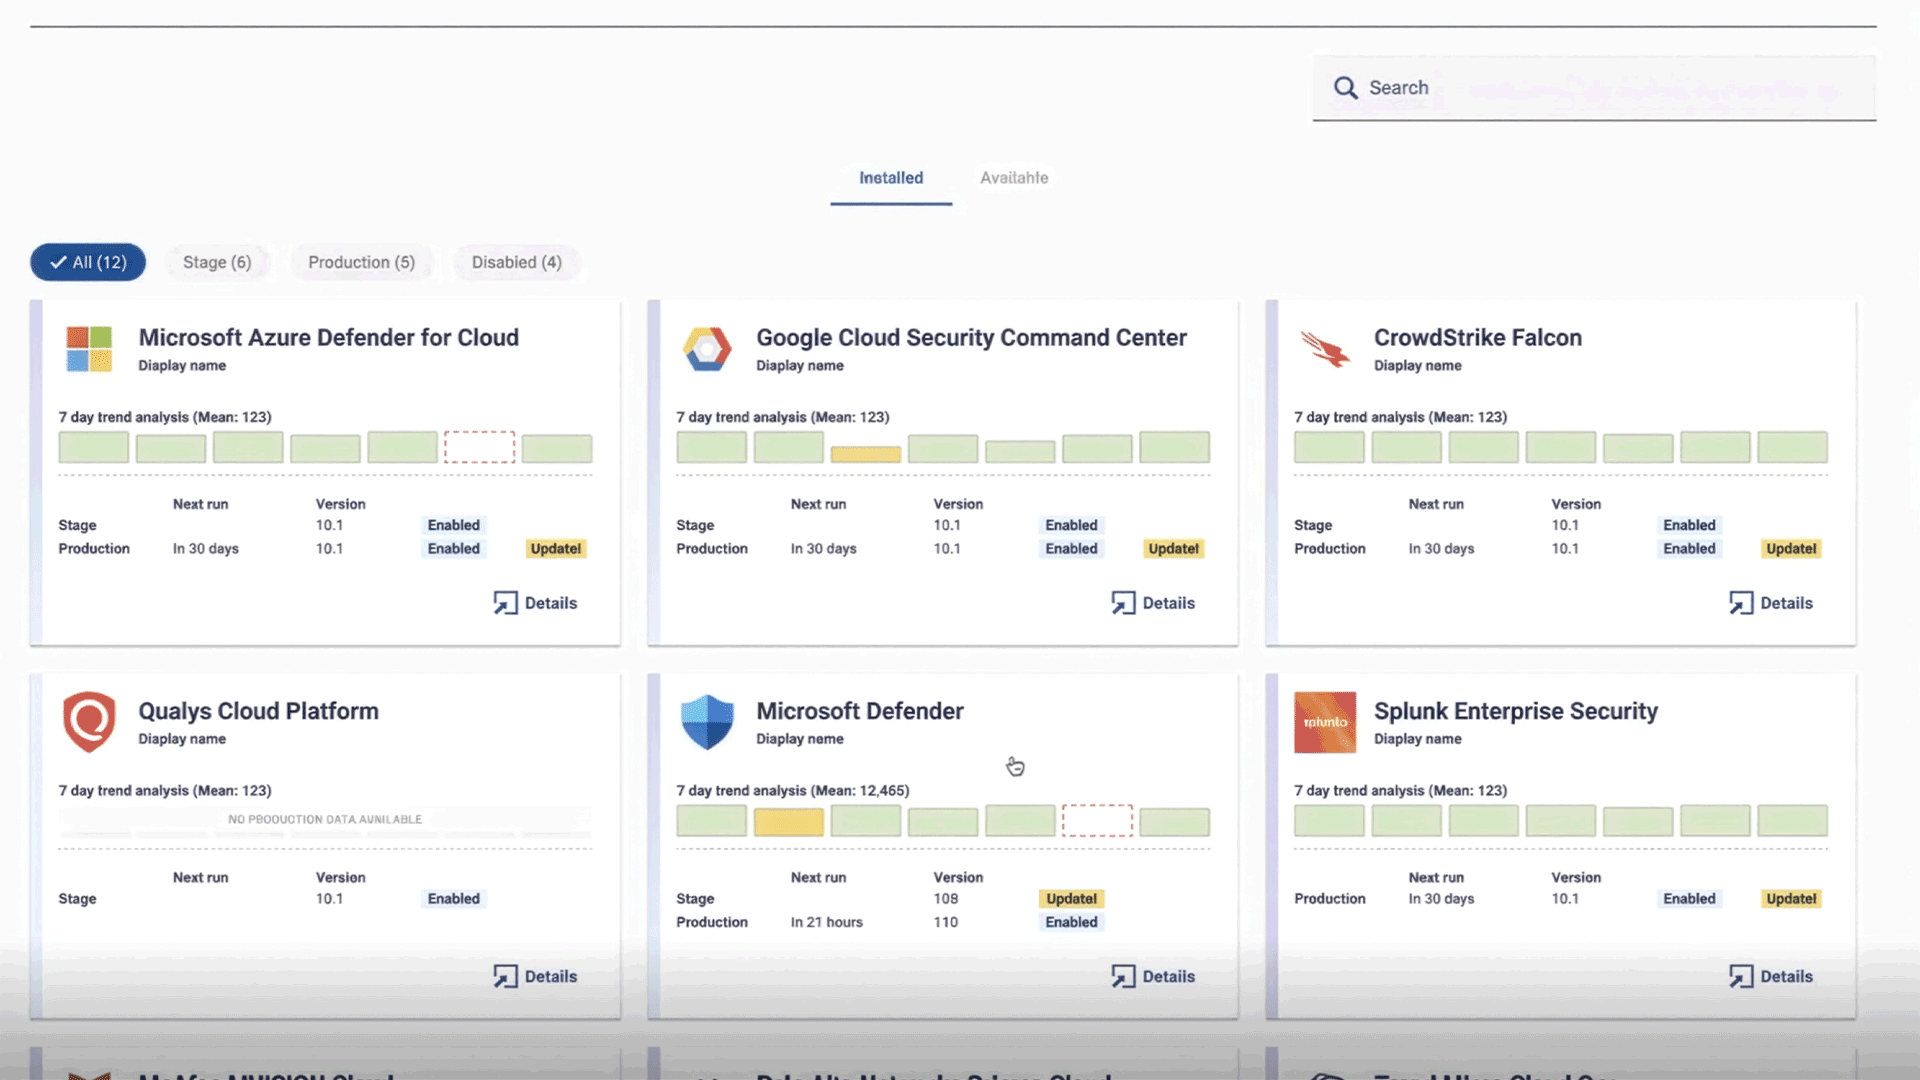1920x1080 pixels.
Task: Switch to the Installed tab
Action: 890,178
